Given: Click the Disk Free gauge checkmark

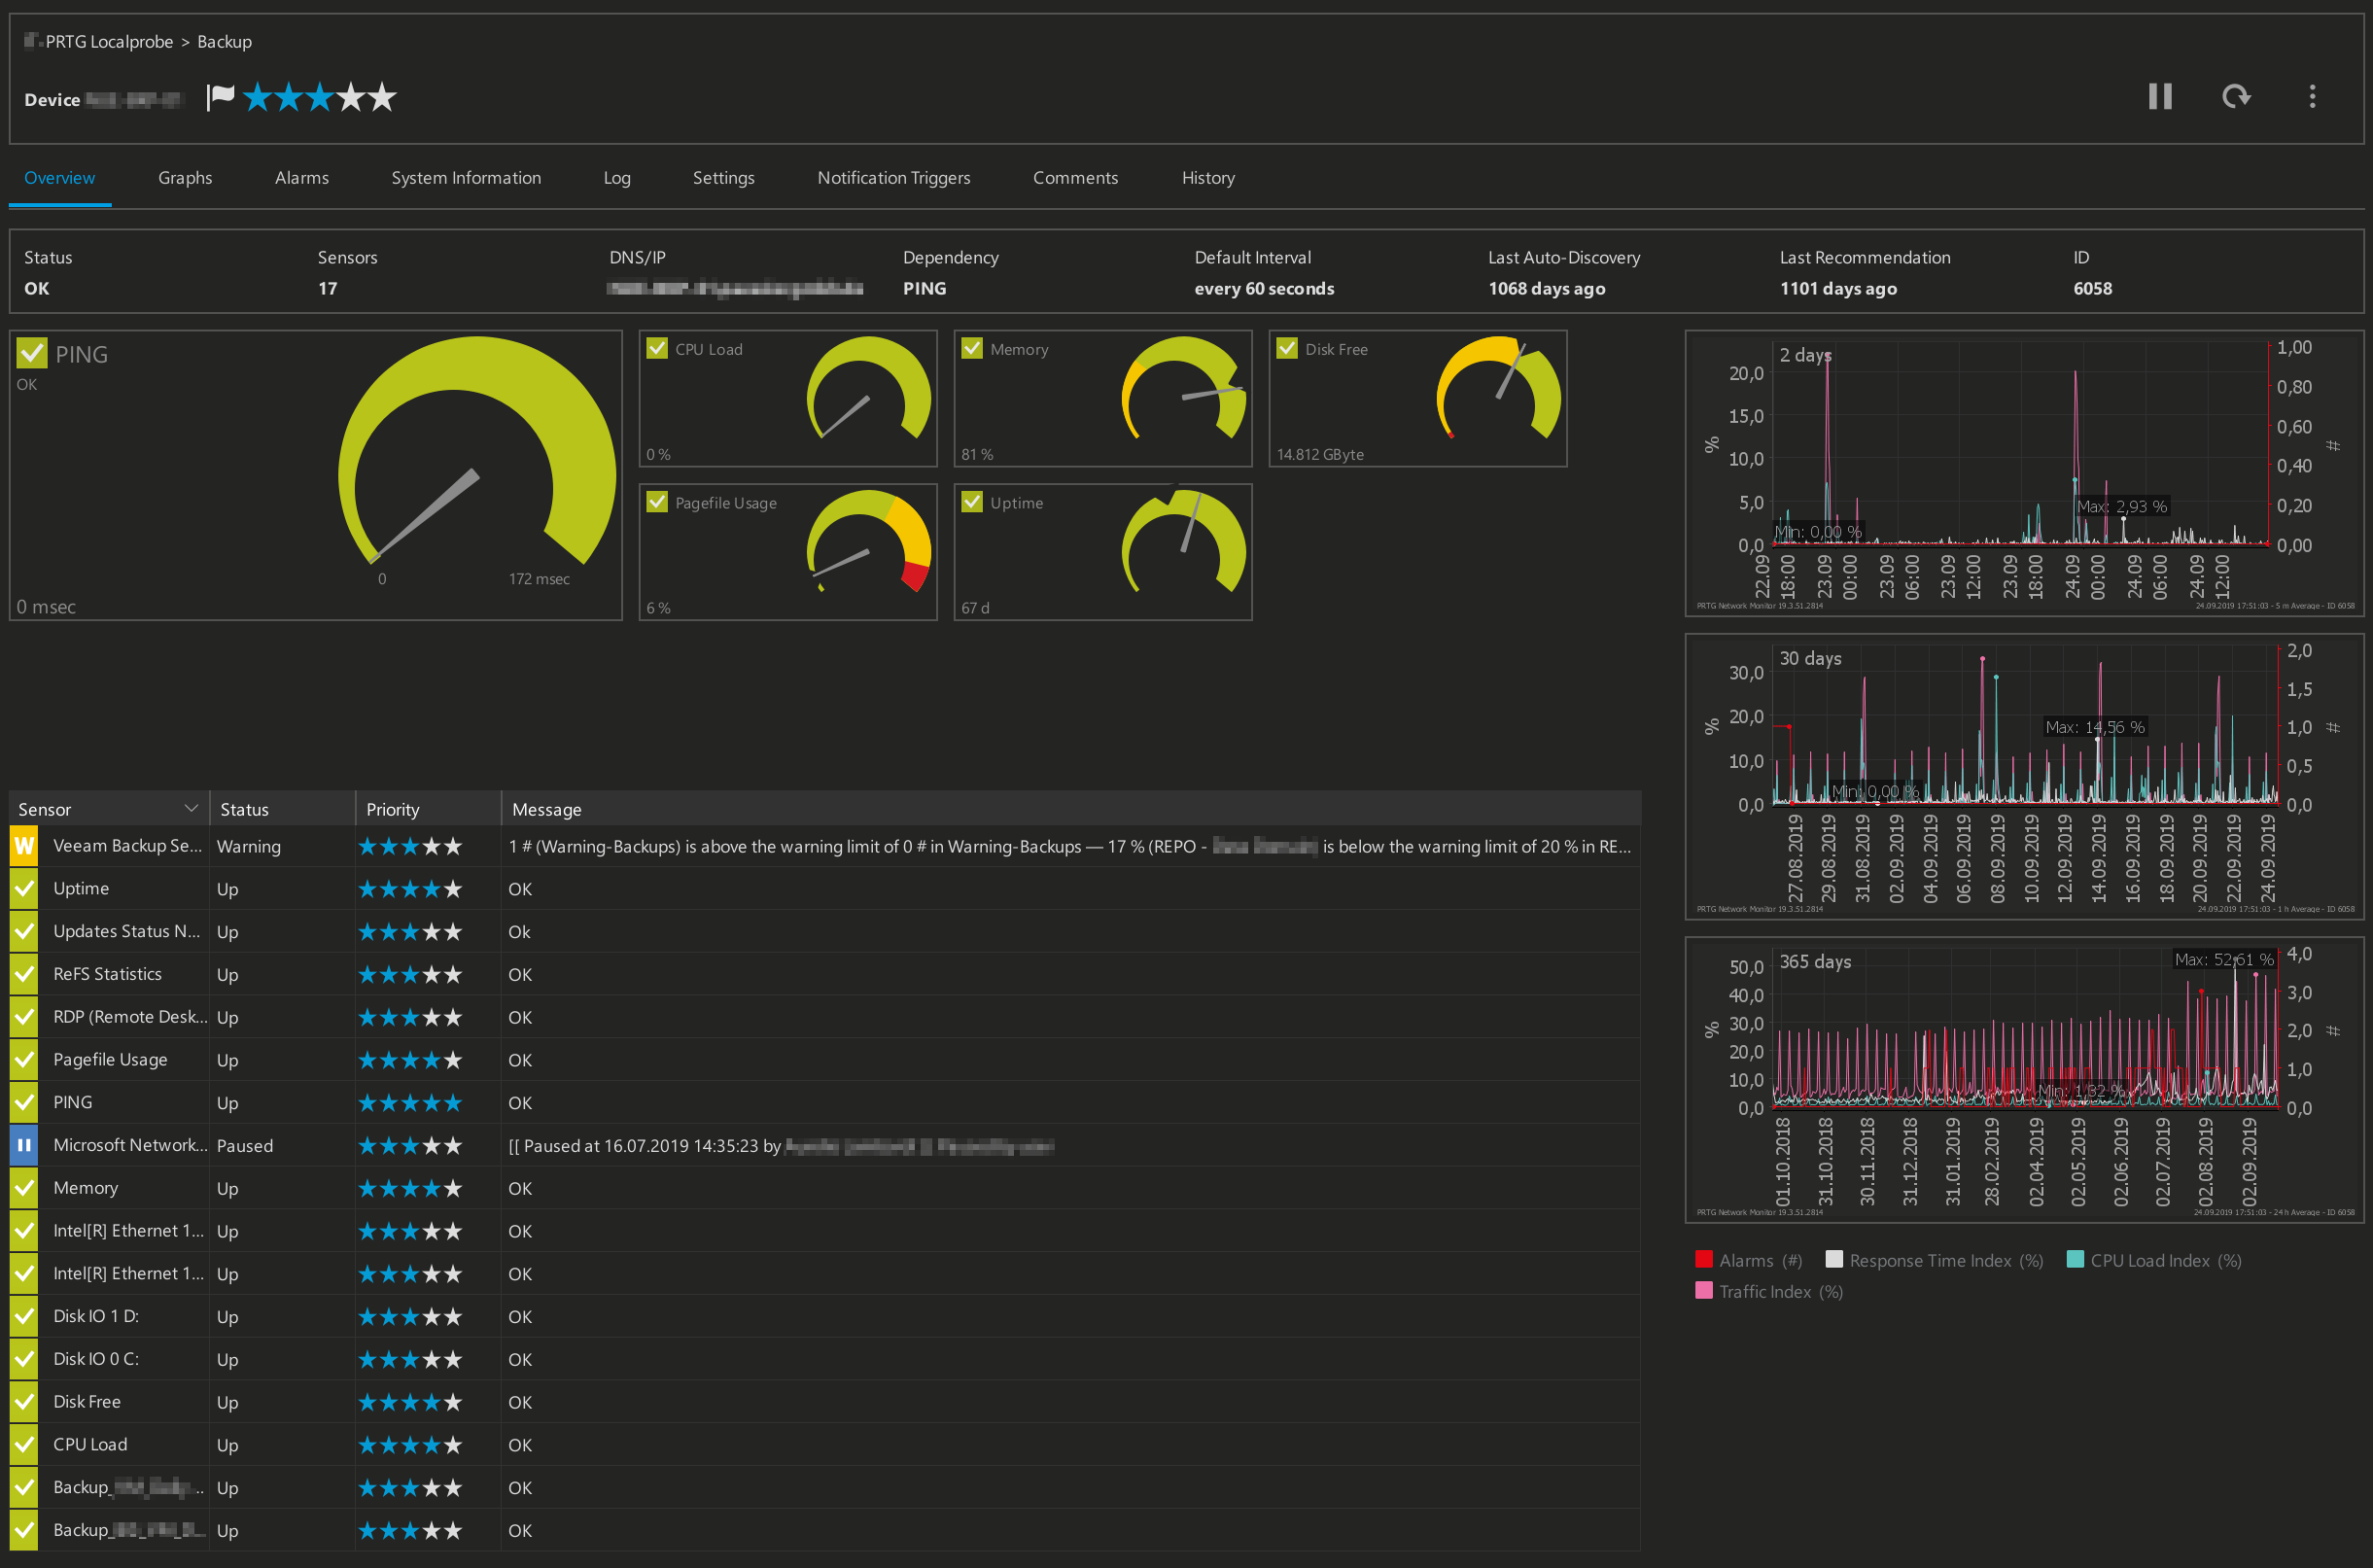Looking at the screenshot, I should click(1287, 348).
